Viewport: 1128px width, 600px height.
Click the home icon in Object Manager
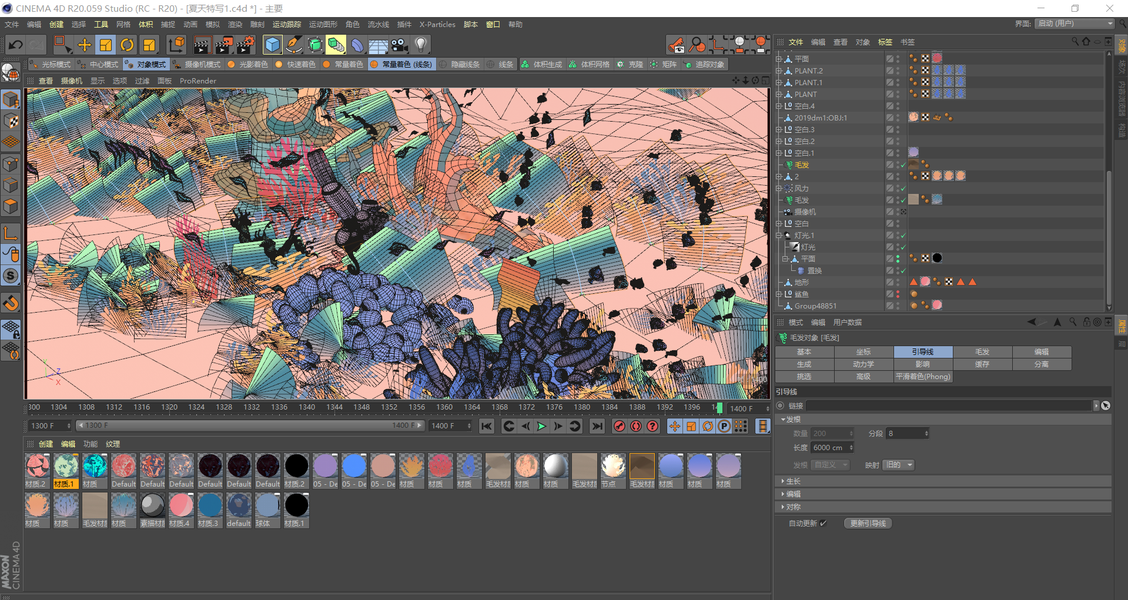(1086, 42)
